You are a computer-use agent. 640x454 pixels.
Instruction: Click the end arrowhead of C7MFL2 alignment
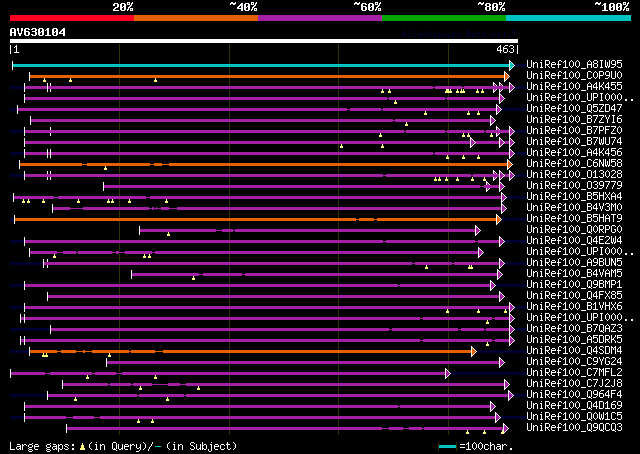tap(448, 374)
